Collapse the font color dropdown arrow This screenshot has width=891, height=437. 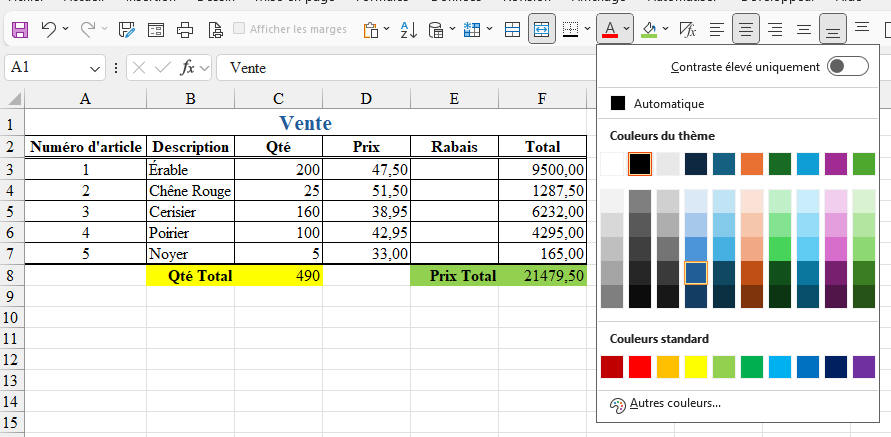[626, 29]
